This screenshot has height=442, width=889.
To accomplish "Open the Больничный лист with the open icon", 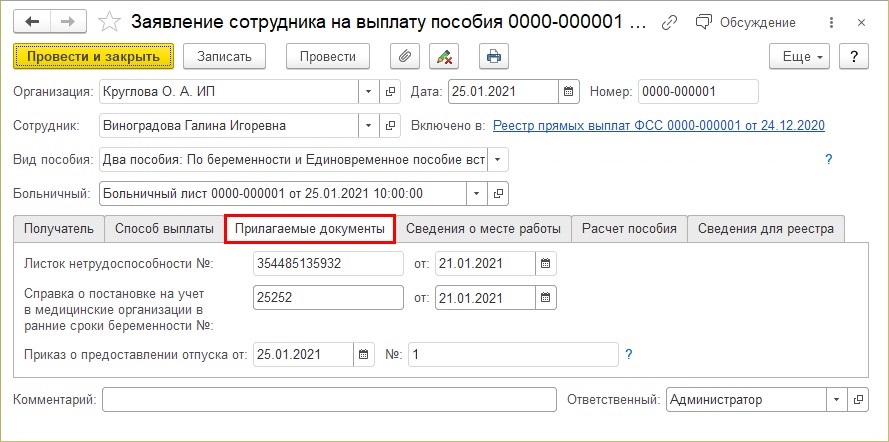I will [x=498, y=194].
